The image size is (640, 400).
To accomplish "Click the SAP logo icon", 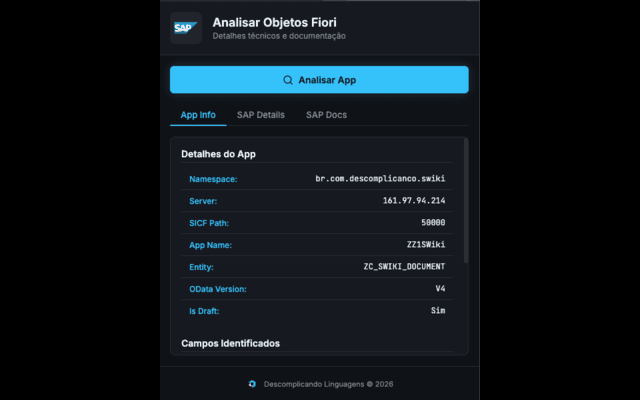I will (x=186, y=28).
